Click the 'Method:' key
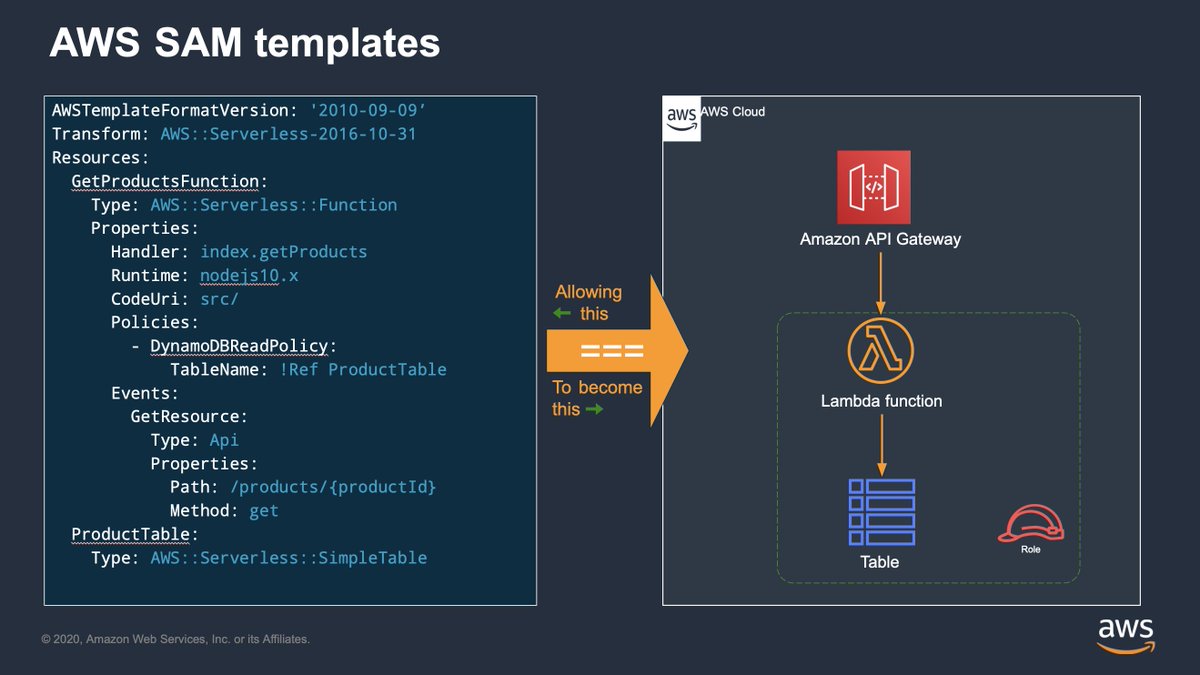Screen dimensions: 1200x675 205,510
